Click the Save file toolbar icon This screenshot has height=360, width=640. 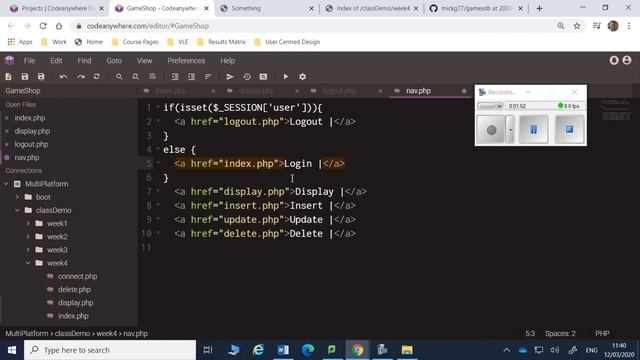point(24,77)
